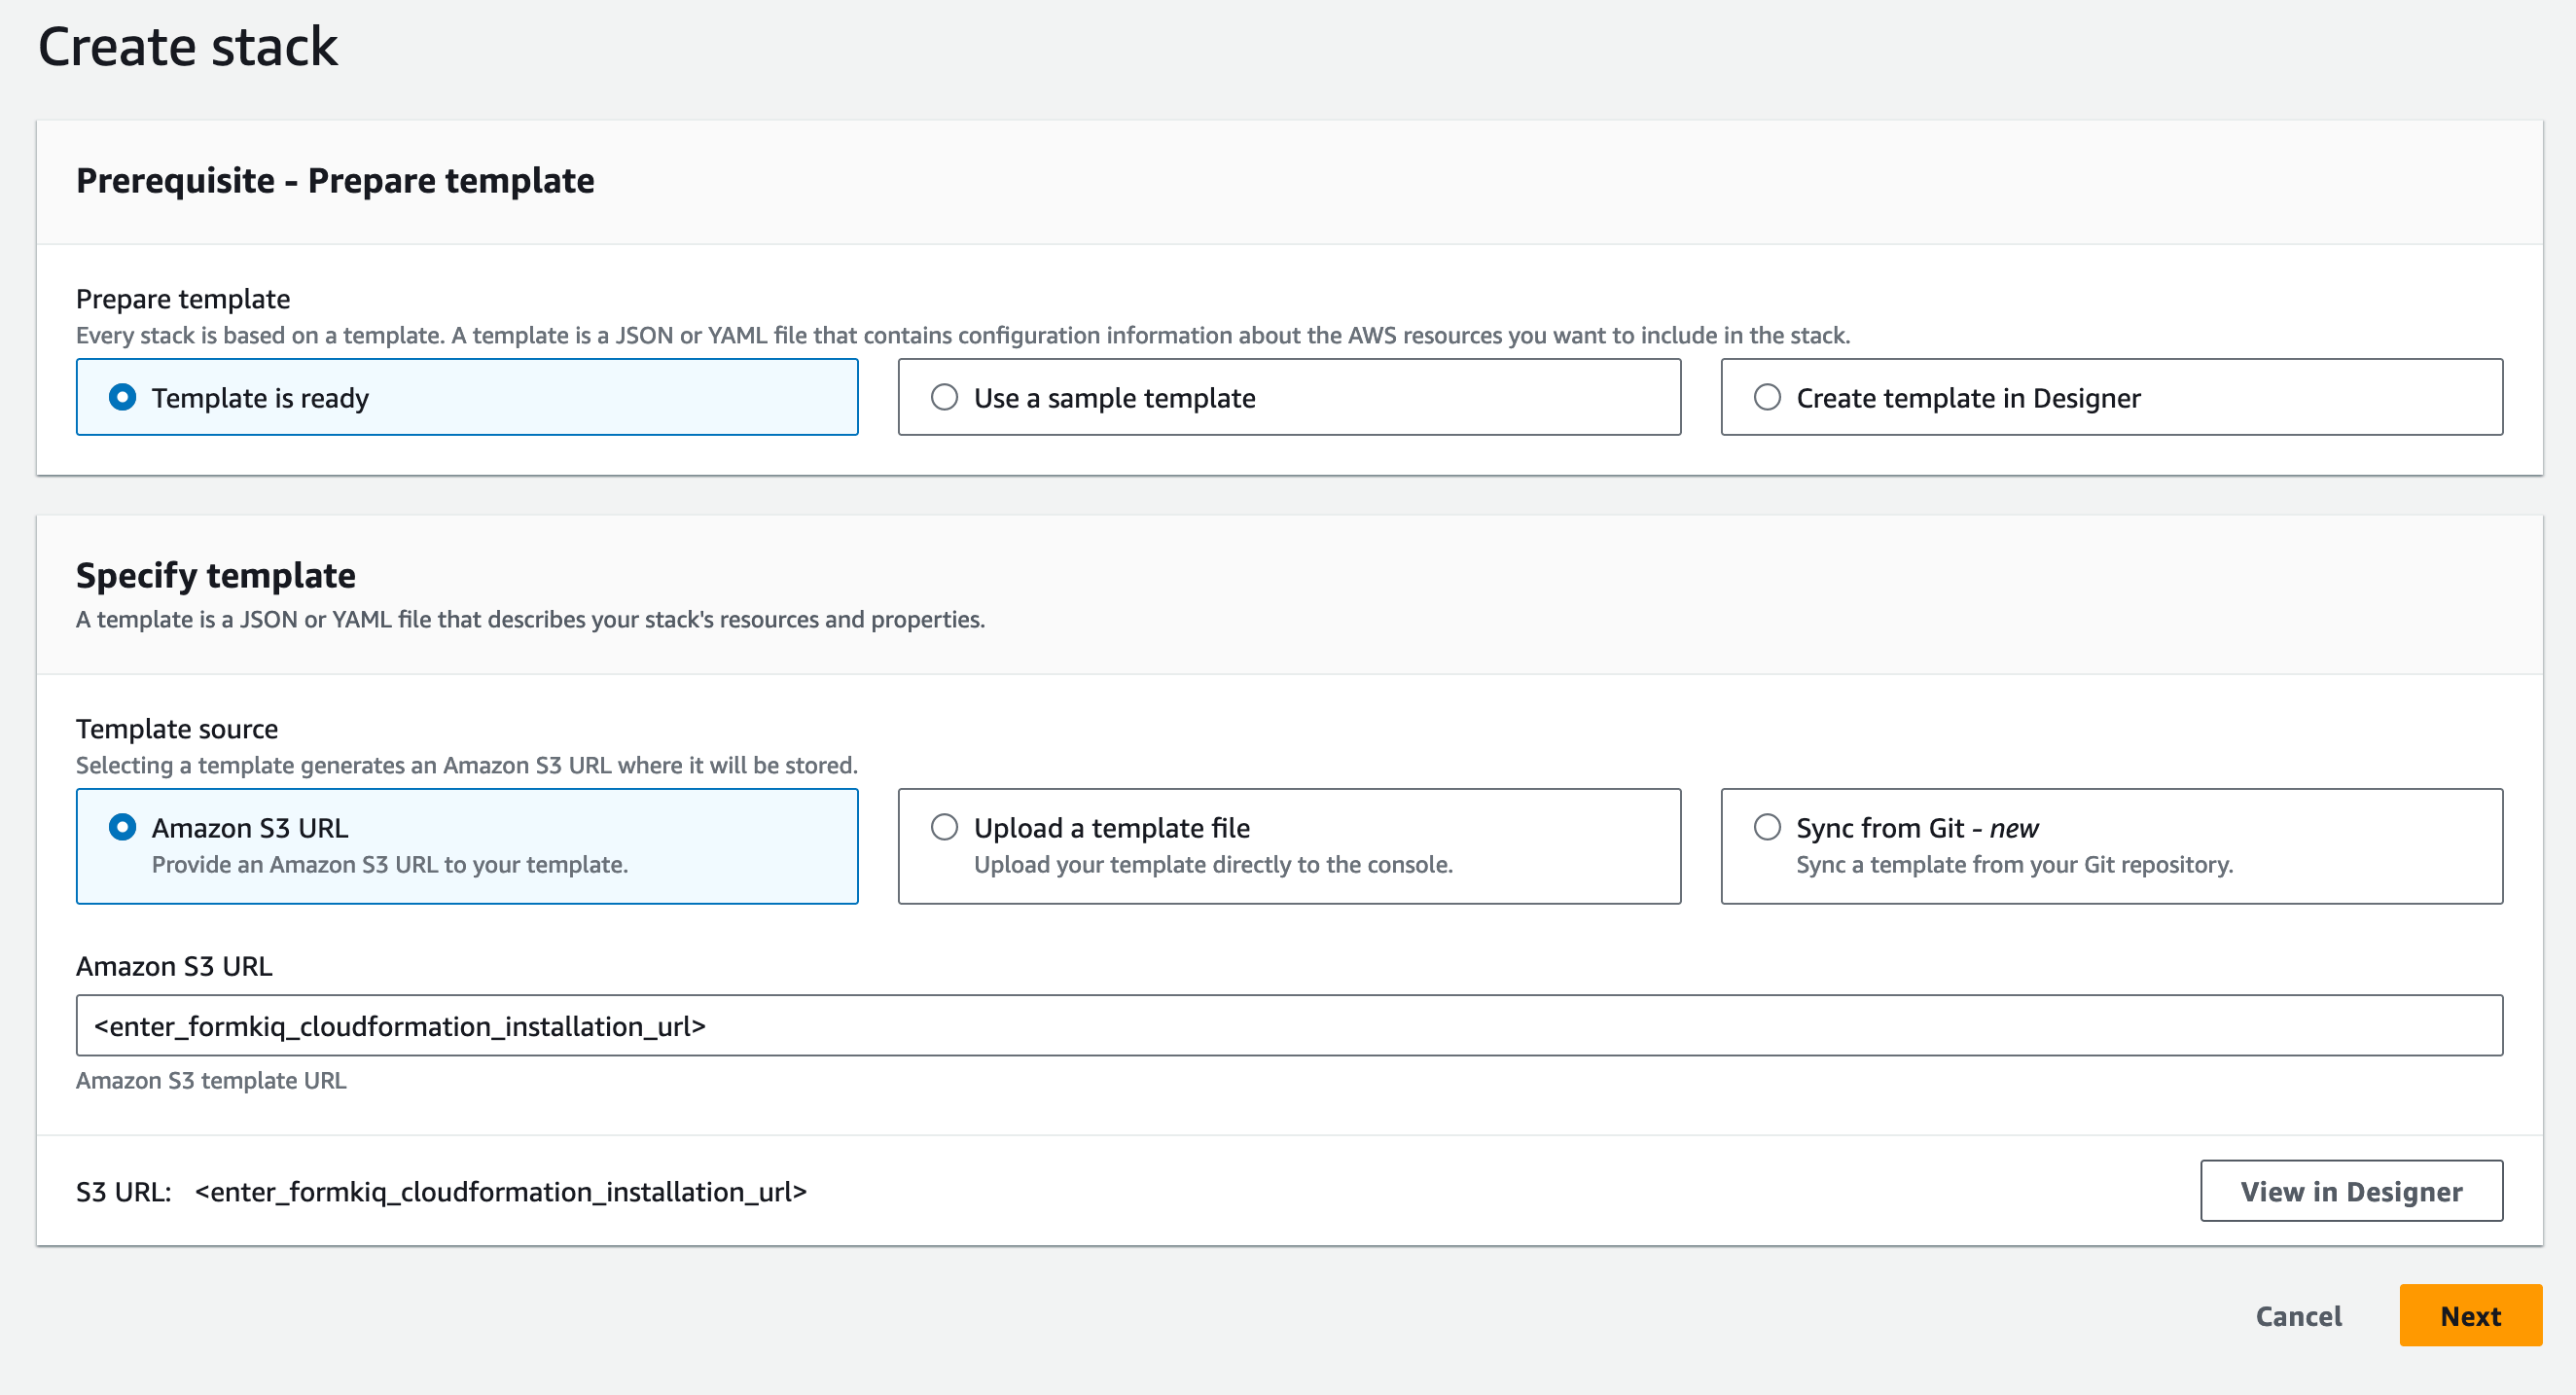This screenshot has height=1395, width=2576.
Task: Click 'Upload your template directly to the console.' text
Action: (1213, 865)
